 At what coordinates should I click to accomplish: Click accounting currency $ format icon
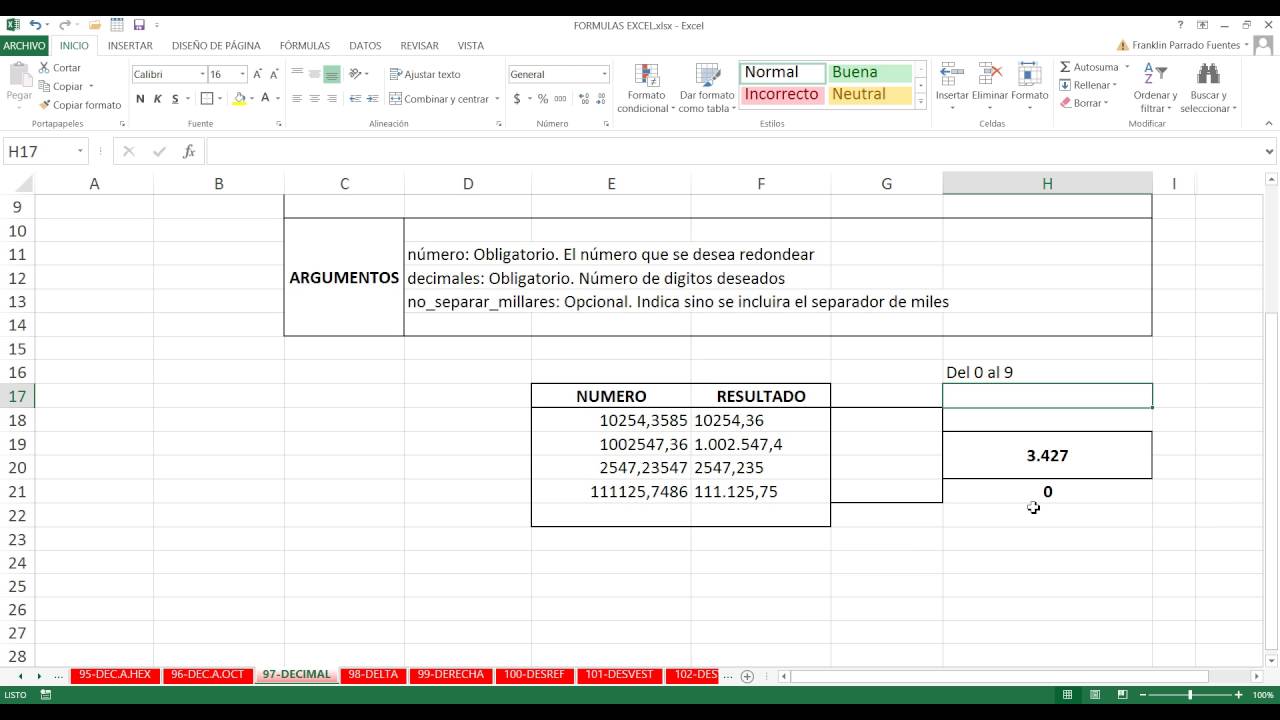517,99
